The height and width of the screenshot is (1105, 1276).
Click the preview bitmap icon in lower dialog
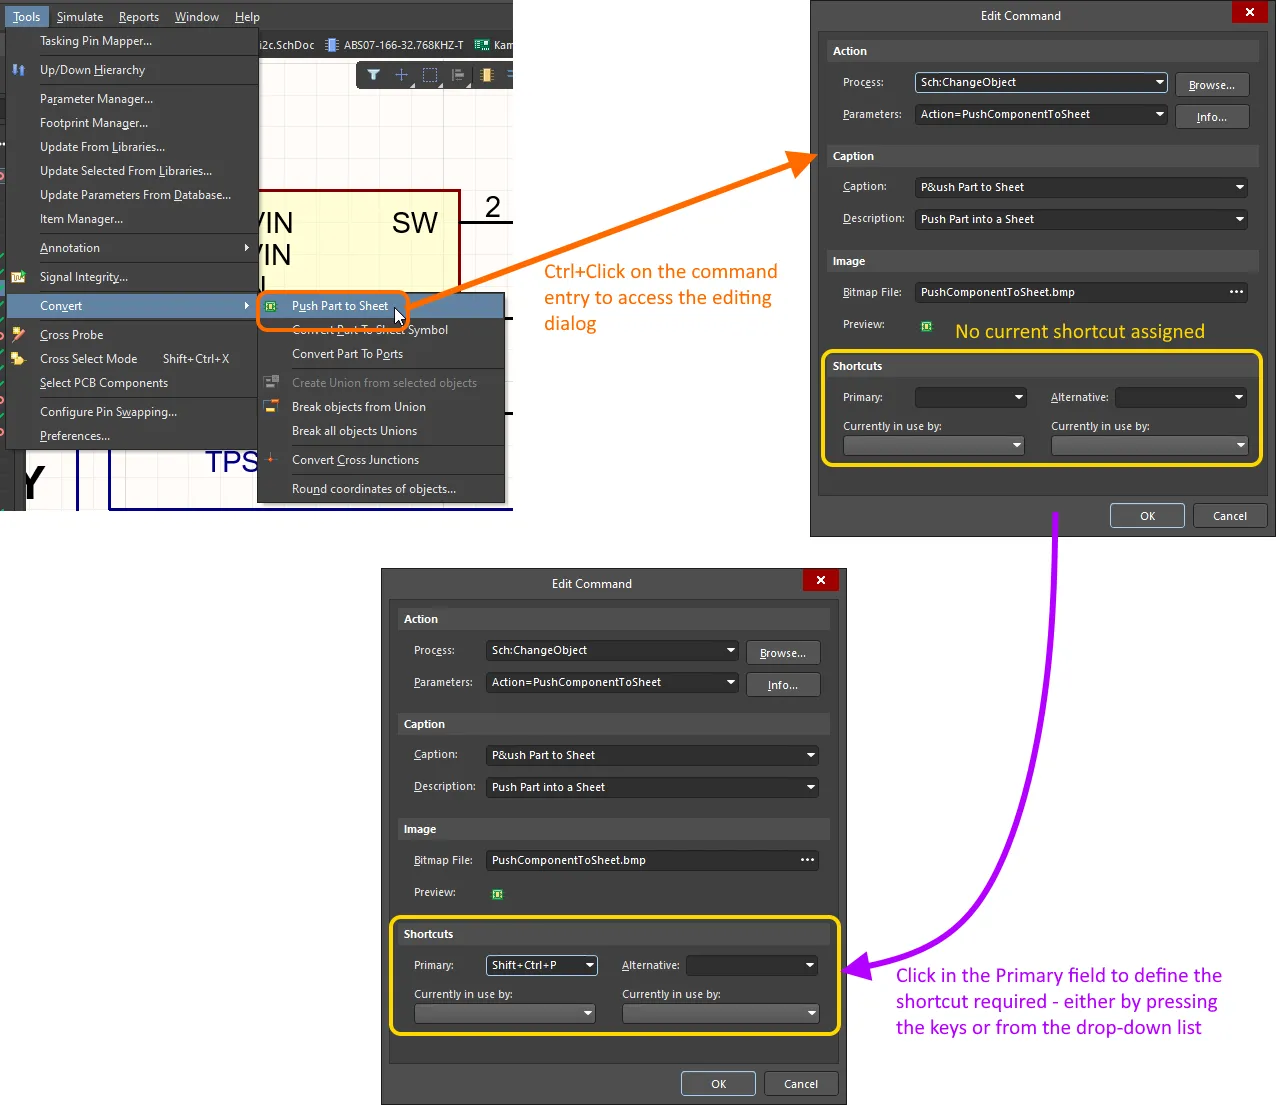[497, 894]
